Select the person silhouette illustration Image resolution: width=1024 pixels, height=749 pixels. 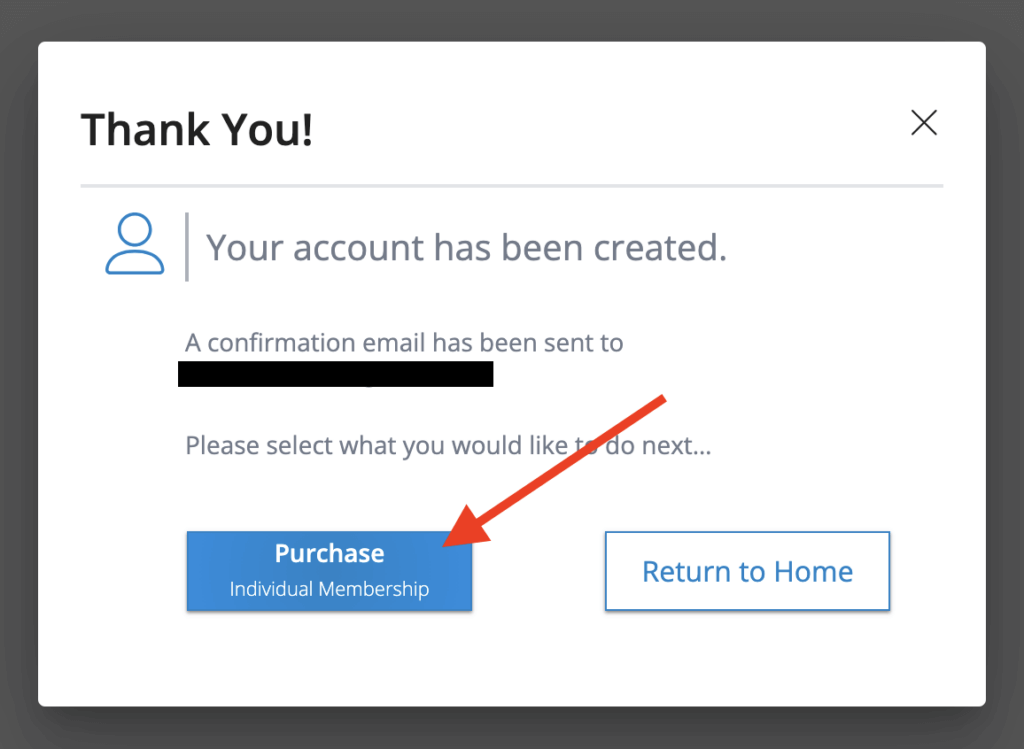click(x=134, y=243)
